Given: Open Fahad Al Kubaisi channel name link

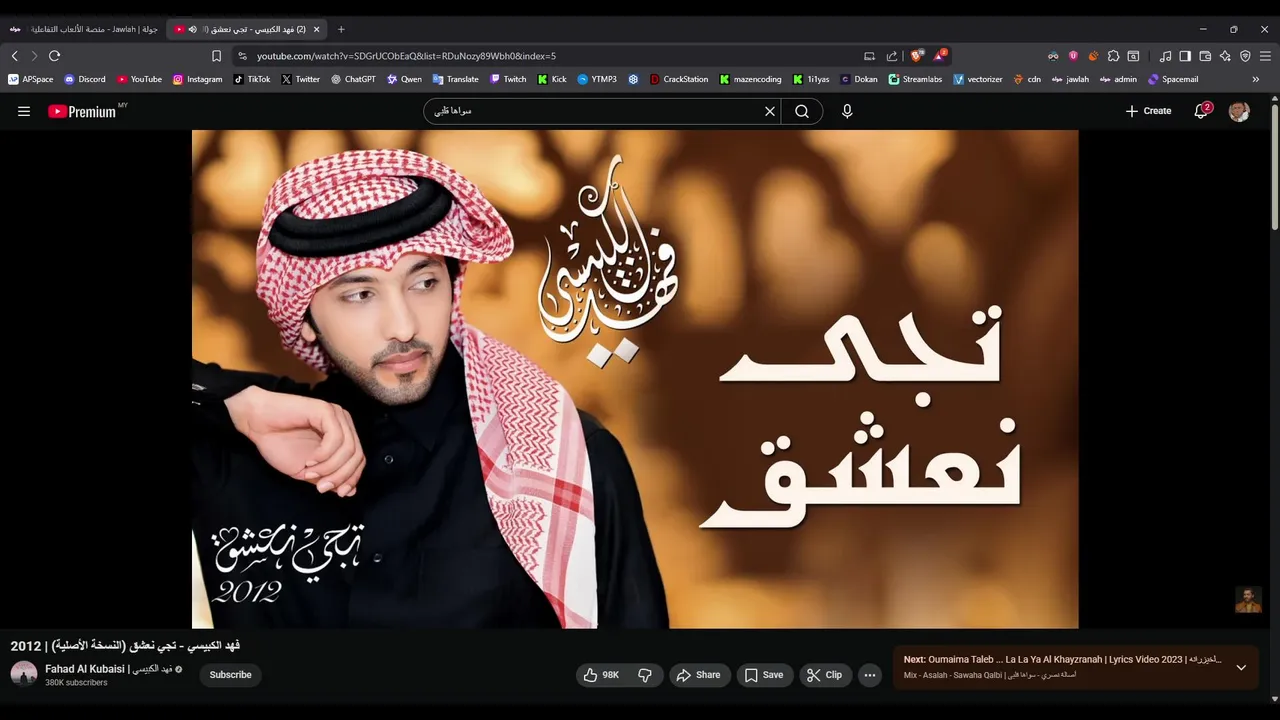Looking at the screenshot, I should 109,669.
